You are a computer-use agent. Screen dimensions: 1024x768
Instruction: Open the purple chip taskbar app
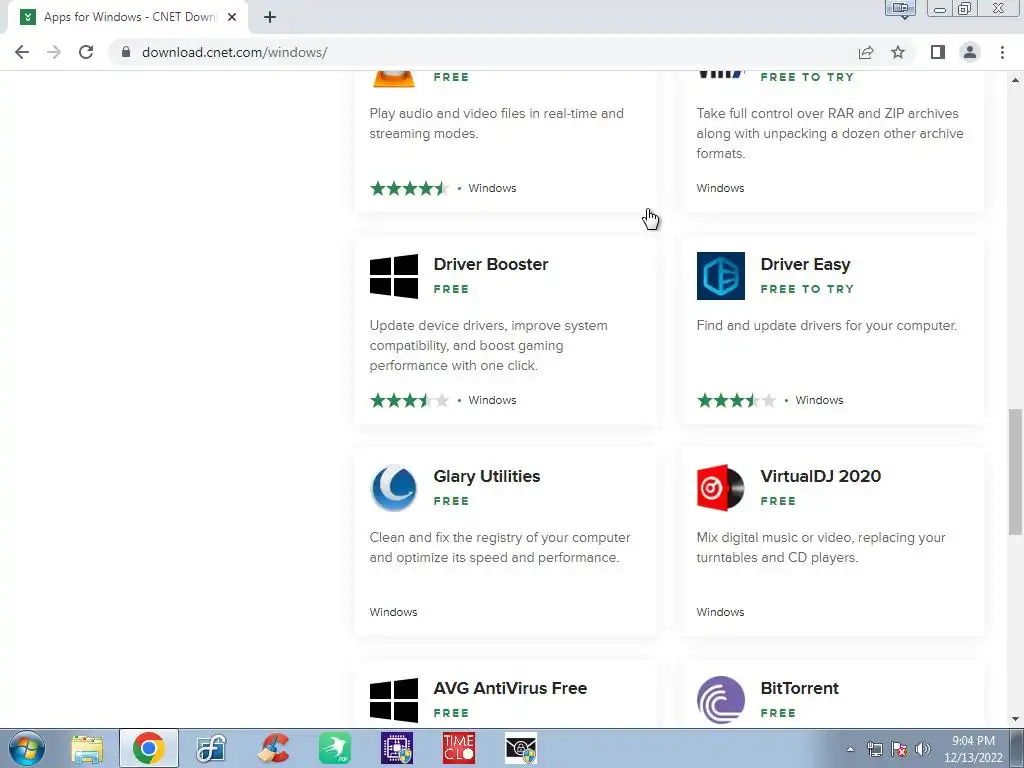pos(397,748)
